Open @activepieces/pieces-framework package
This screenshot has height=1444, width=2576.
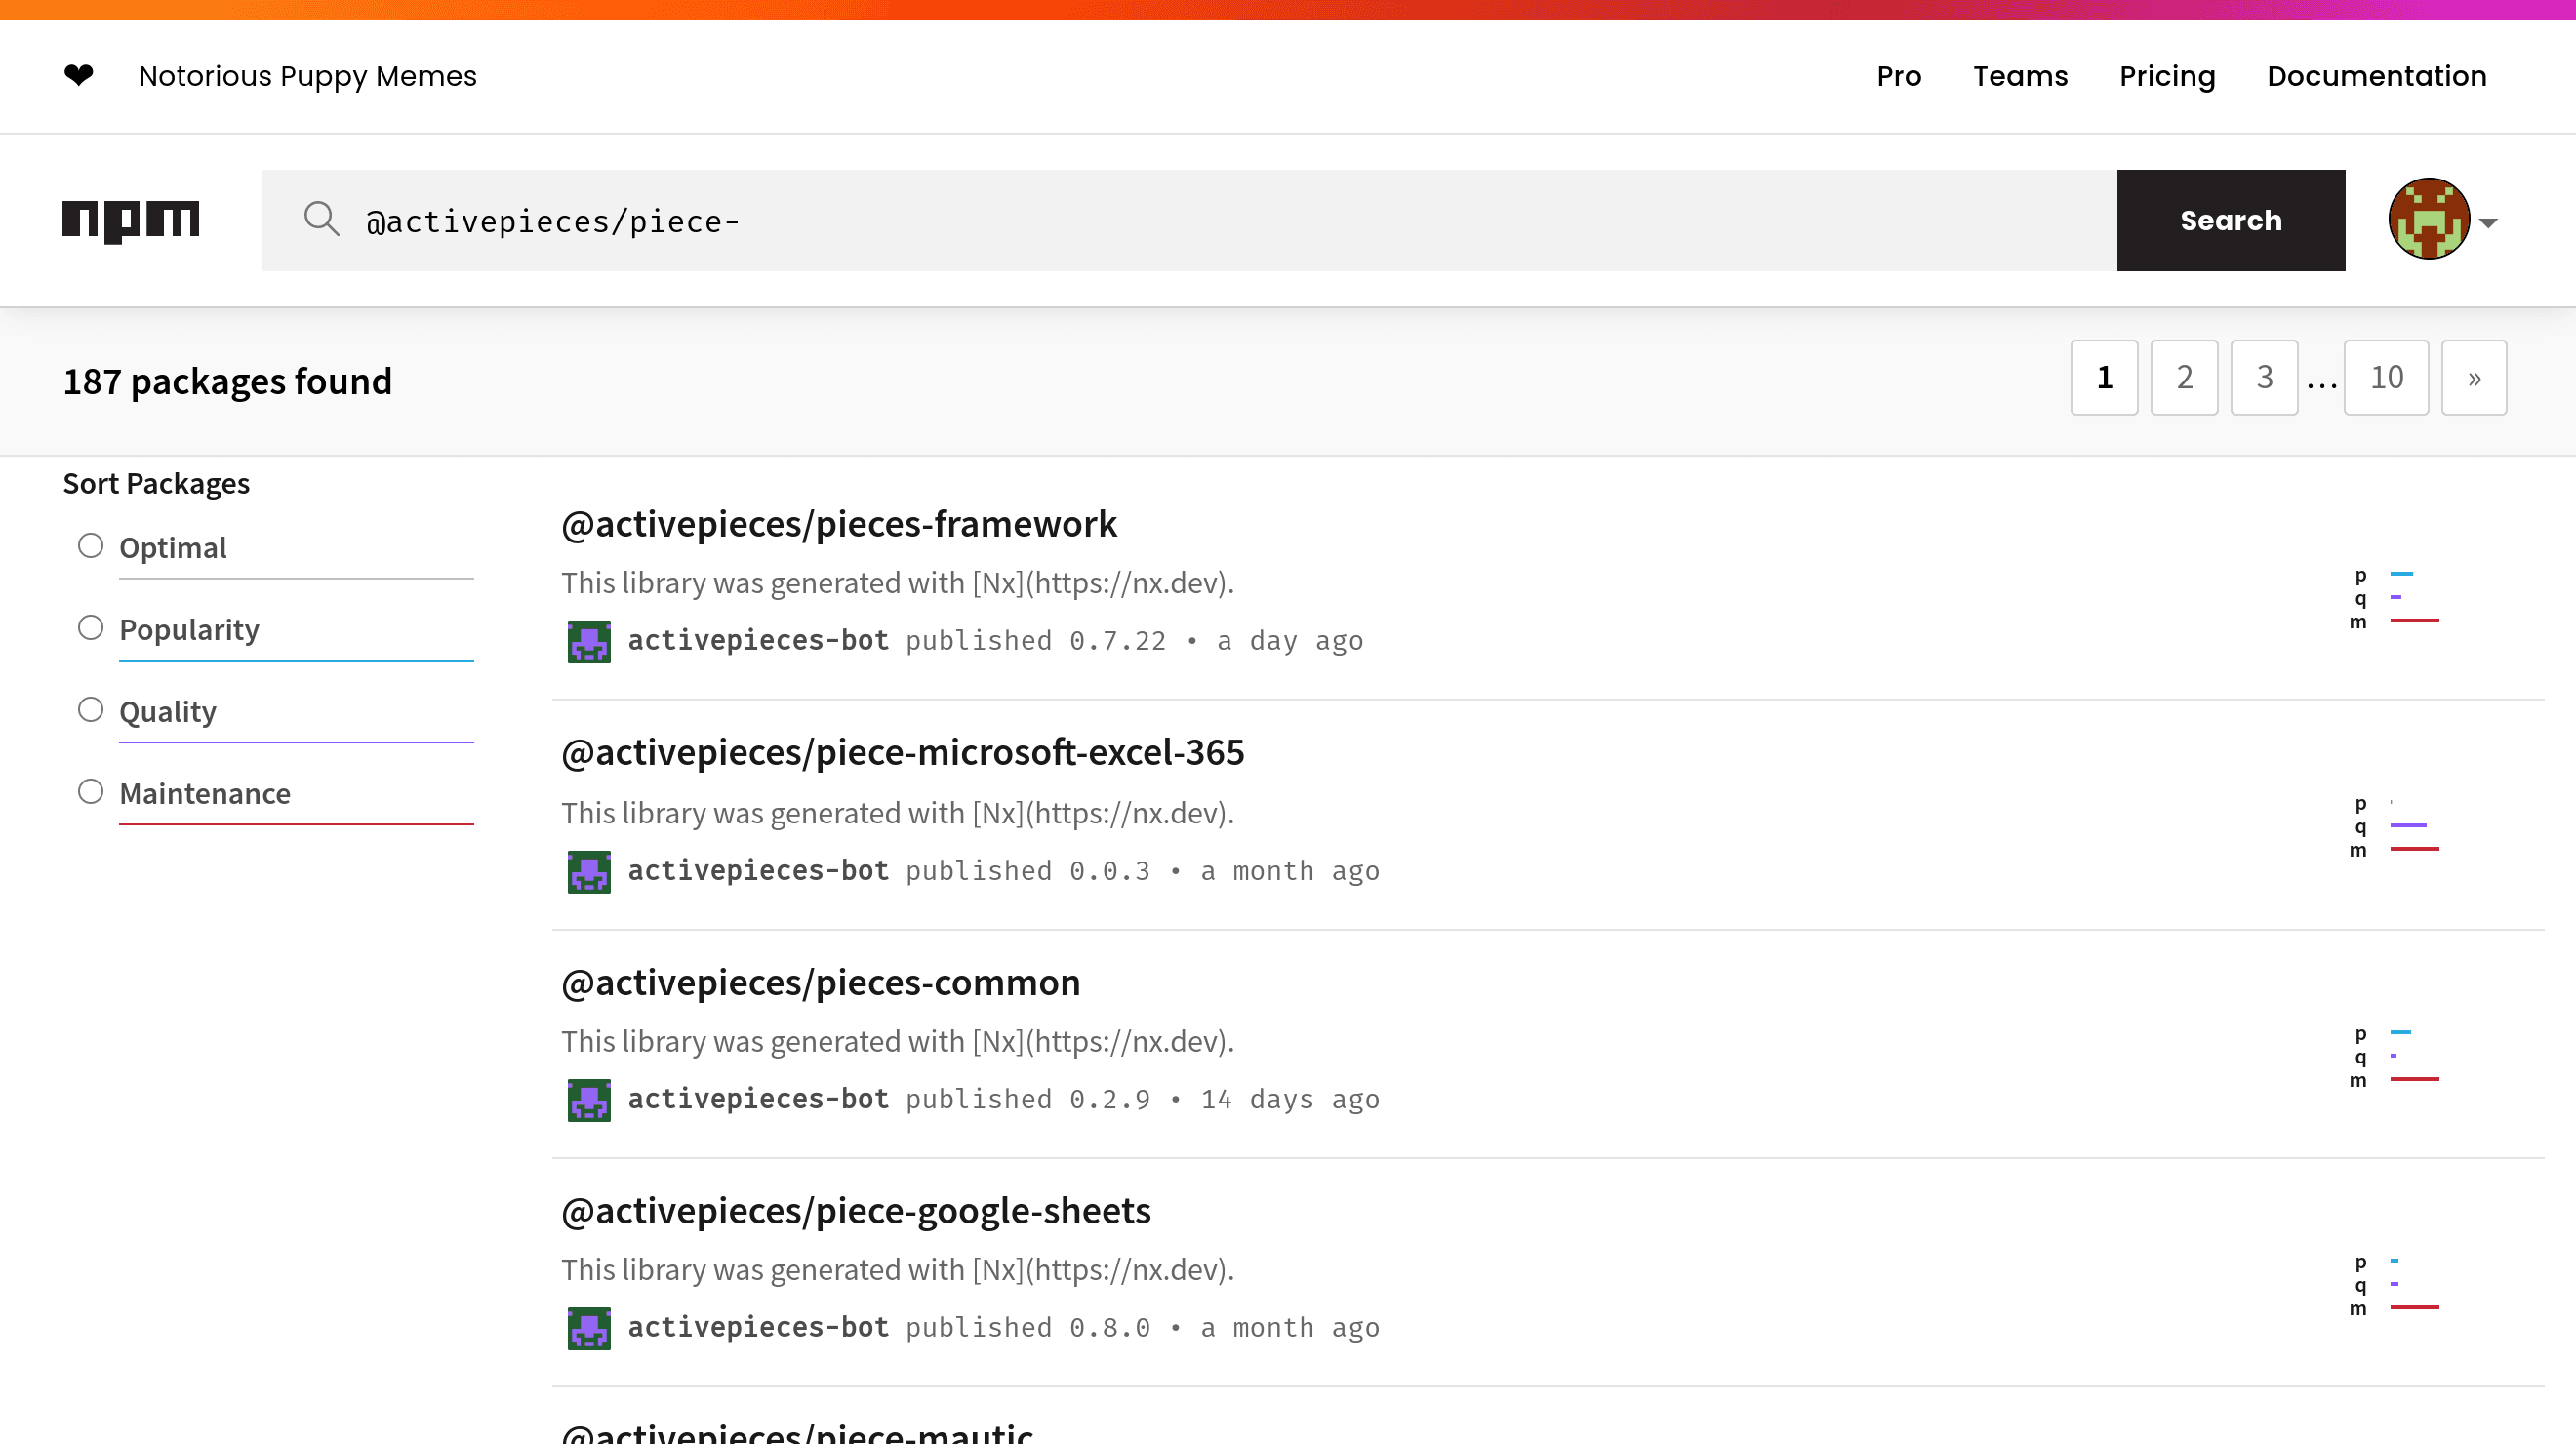coord(839,524)
